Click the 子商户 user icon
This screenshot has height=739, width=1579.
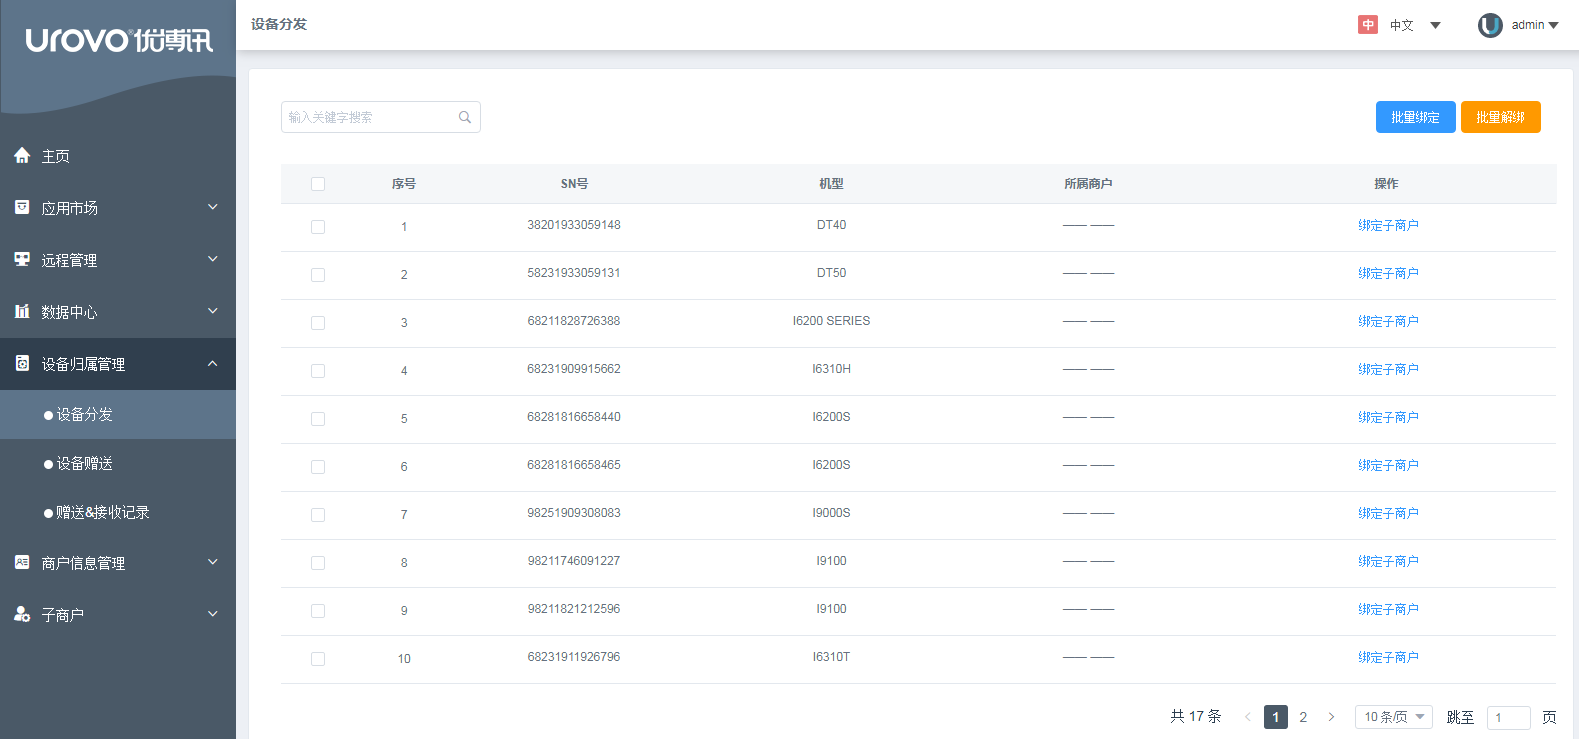click(x=22, y=614)
